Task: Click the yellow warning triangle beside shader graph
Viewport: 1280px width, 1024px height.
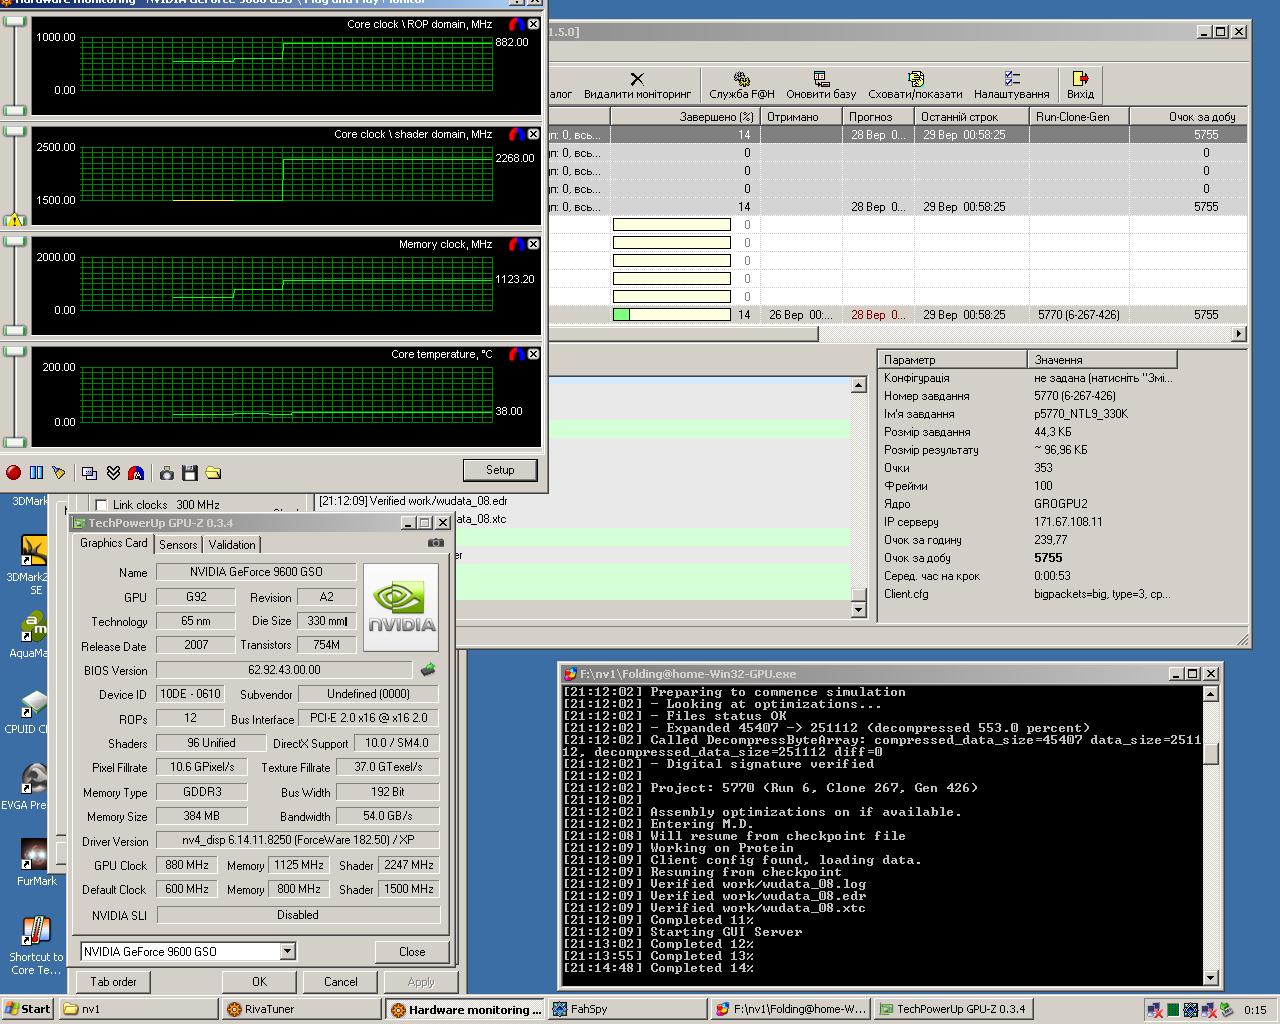Action: pos(14,221)
